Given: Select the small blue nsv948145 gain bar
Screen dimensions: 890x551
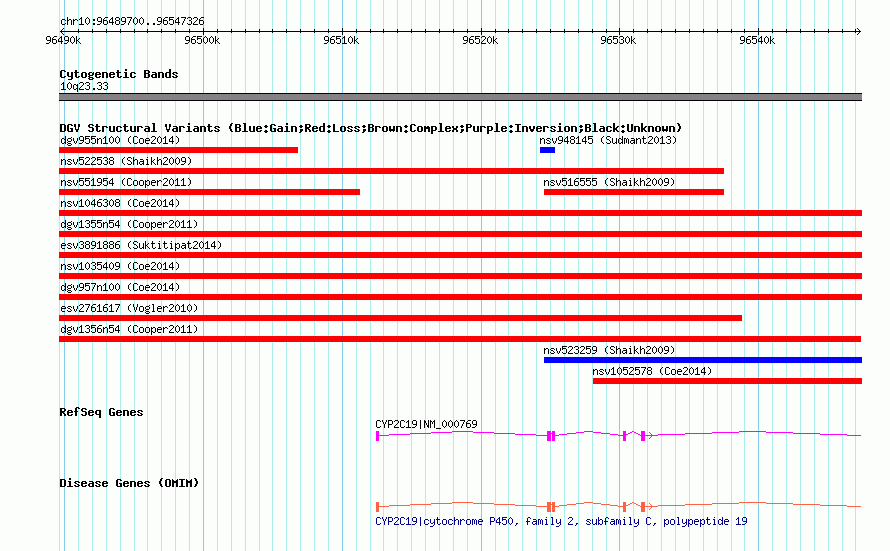Looking at the screenshot, I should coord(547,150).
